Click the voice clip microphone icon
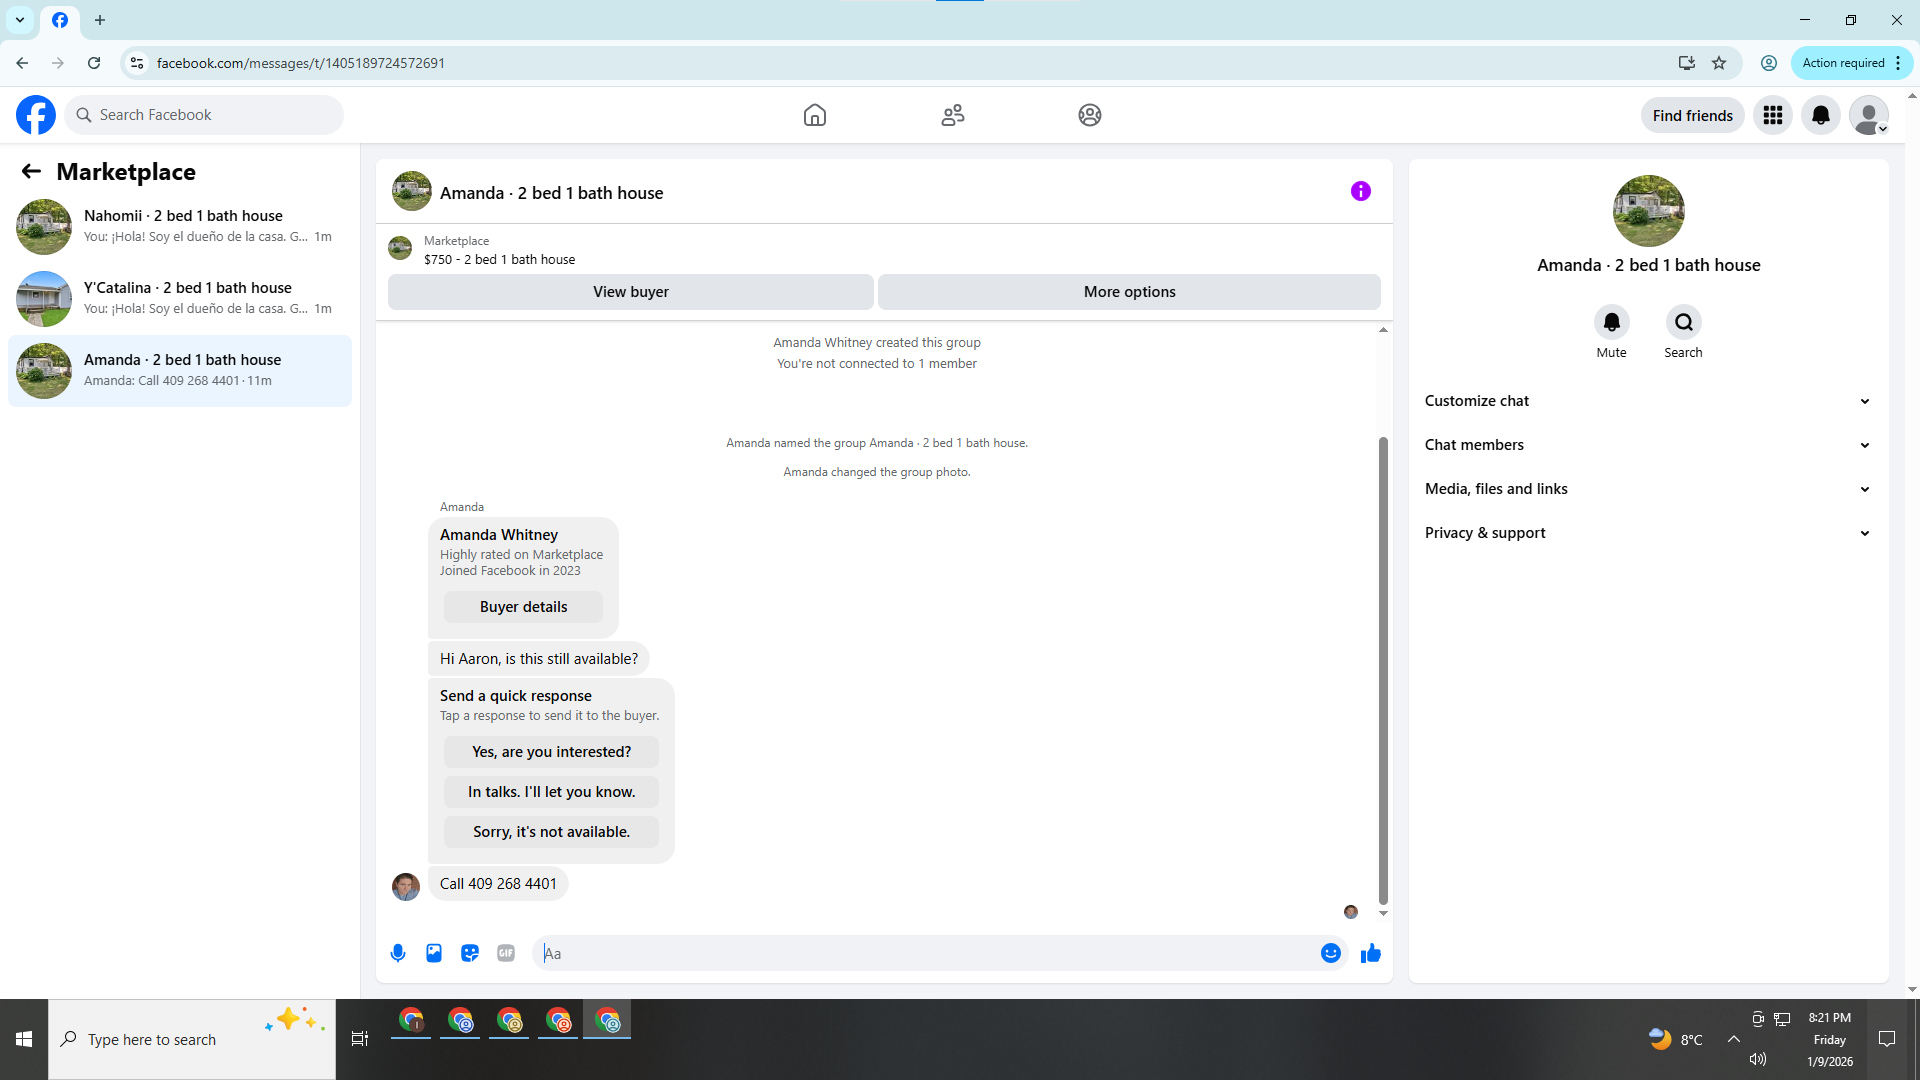This screenshot has height=1080, width=1920. (x=398, y=953)
